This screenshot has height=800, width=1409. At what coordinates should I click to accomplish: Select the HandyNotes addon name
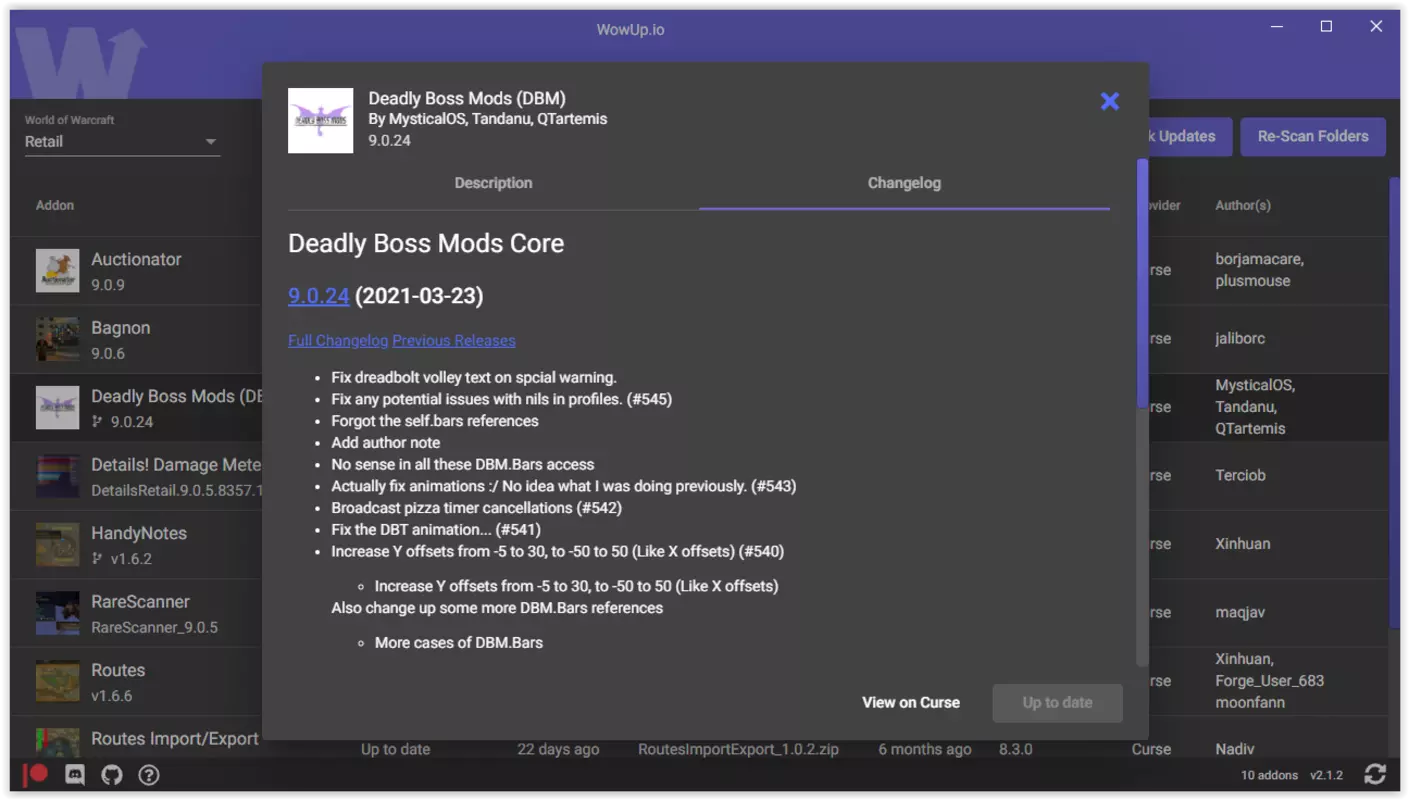(x=139, y=533)
